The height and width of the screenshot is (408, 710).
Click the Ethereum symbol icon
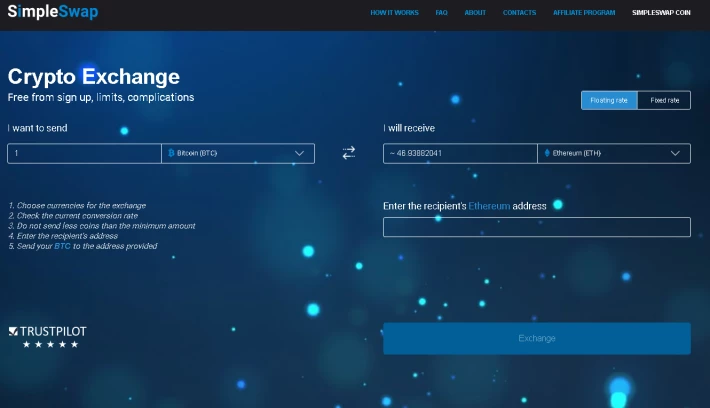point(547,153)
